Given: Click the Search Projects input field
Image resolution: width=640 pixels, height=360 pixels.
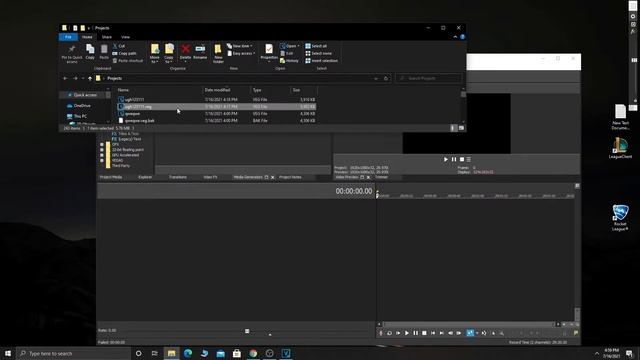Looking at the screenshot, I should (x=428, y=78).
